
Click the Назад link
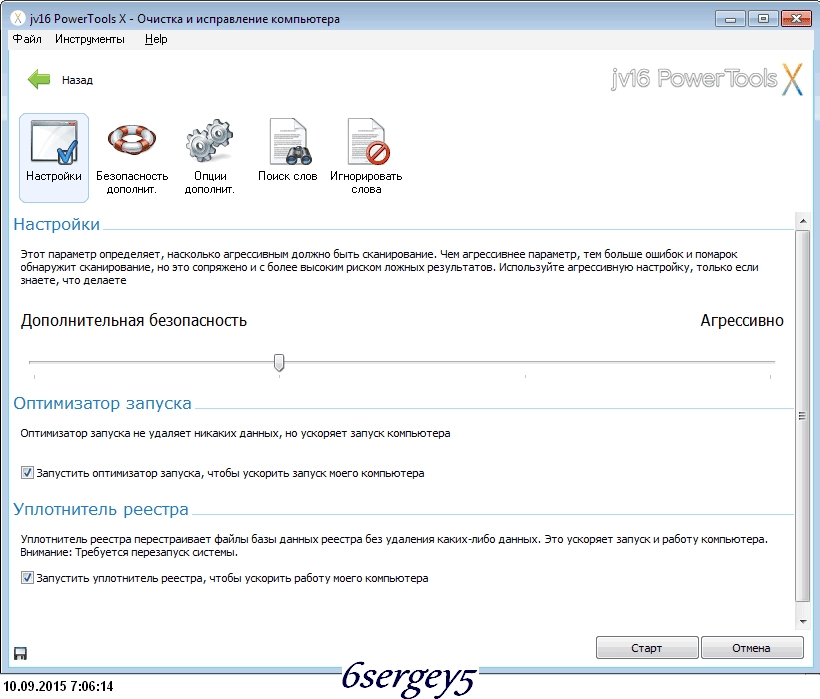[77, 80]
